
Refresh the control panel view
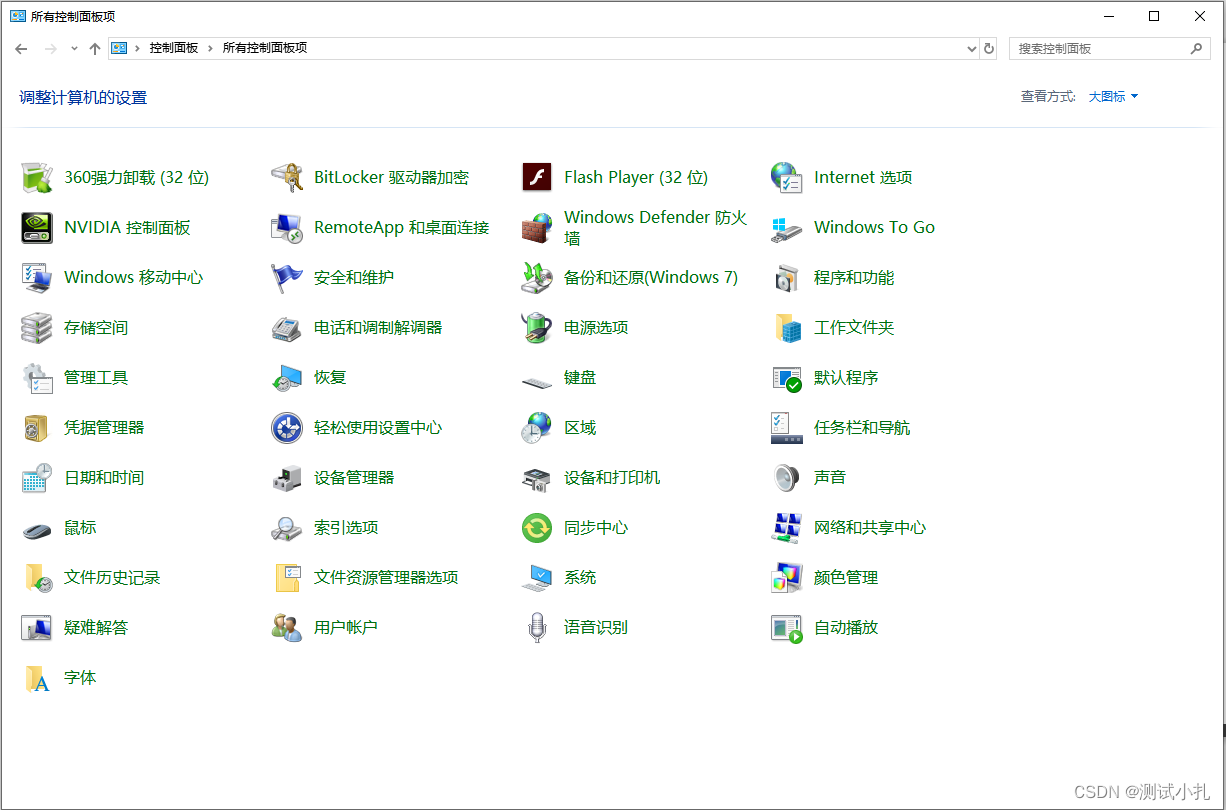point(989,48)
